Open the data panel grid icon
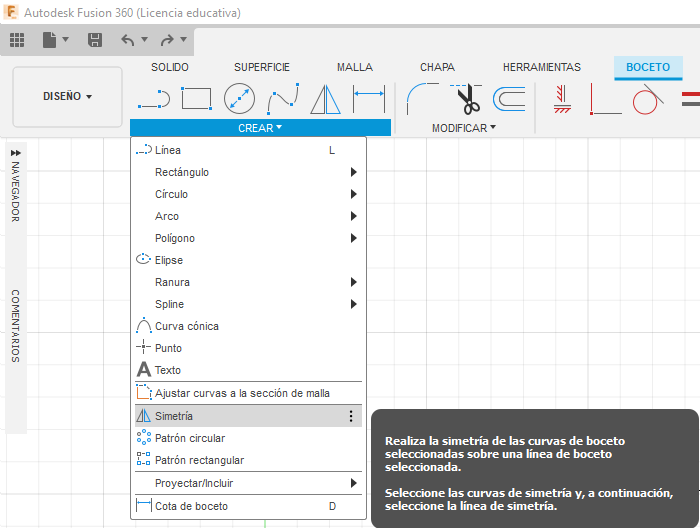Image resolution: width=700 pixels, height=528 pixels. click(17, 40)
